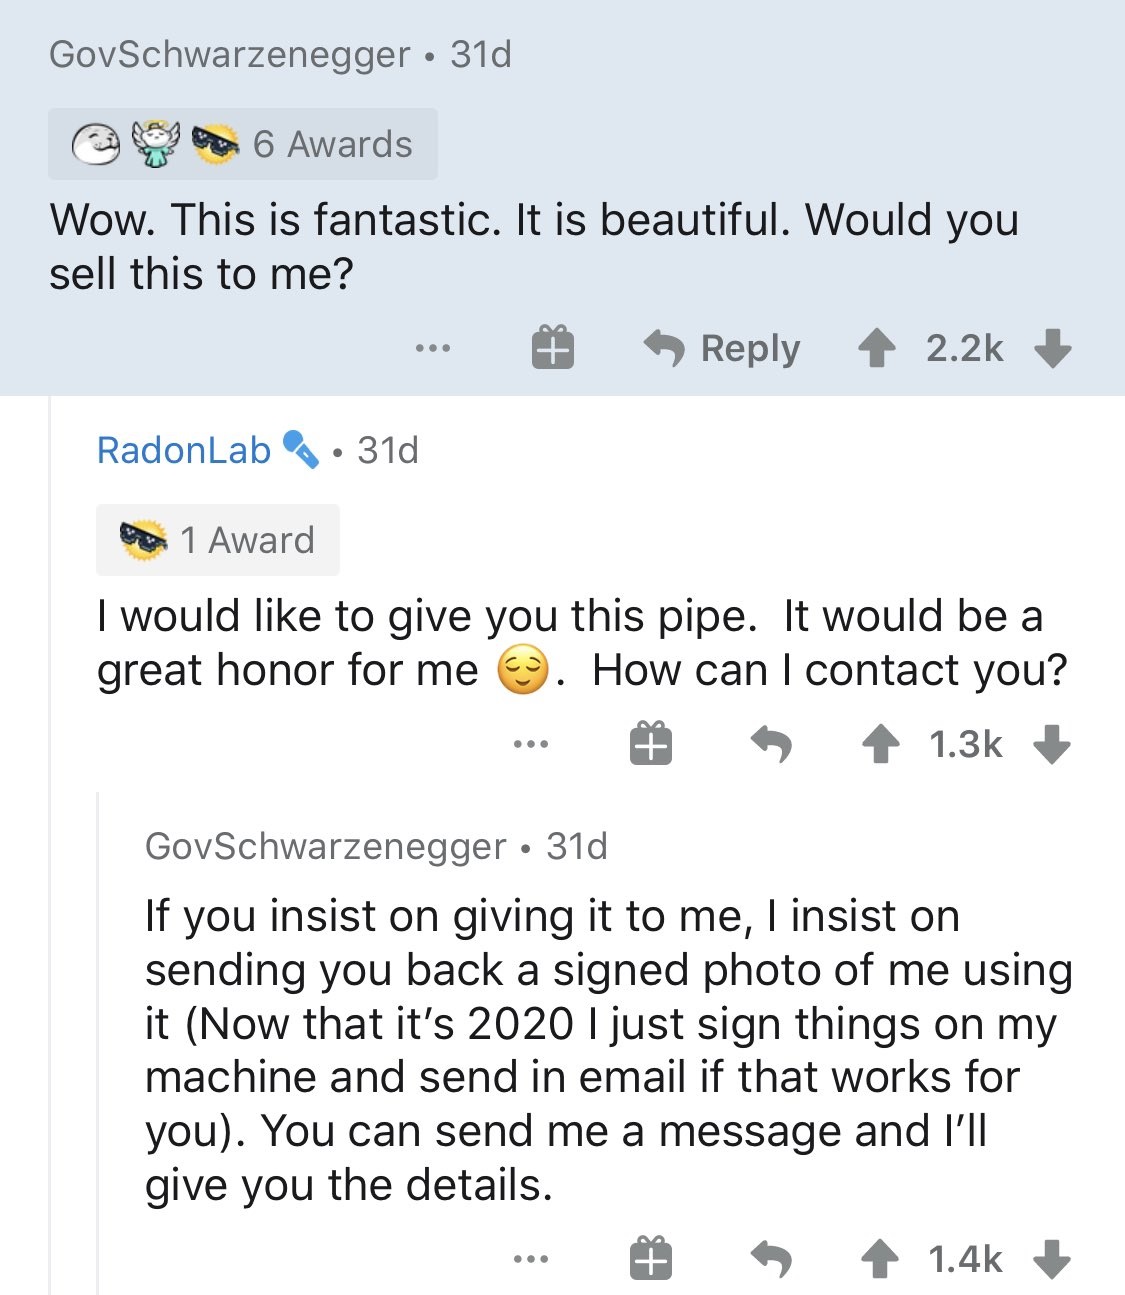Downvote the 1.4k signed photo comment

1051,1259
